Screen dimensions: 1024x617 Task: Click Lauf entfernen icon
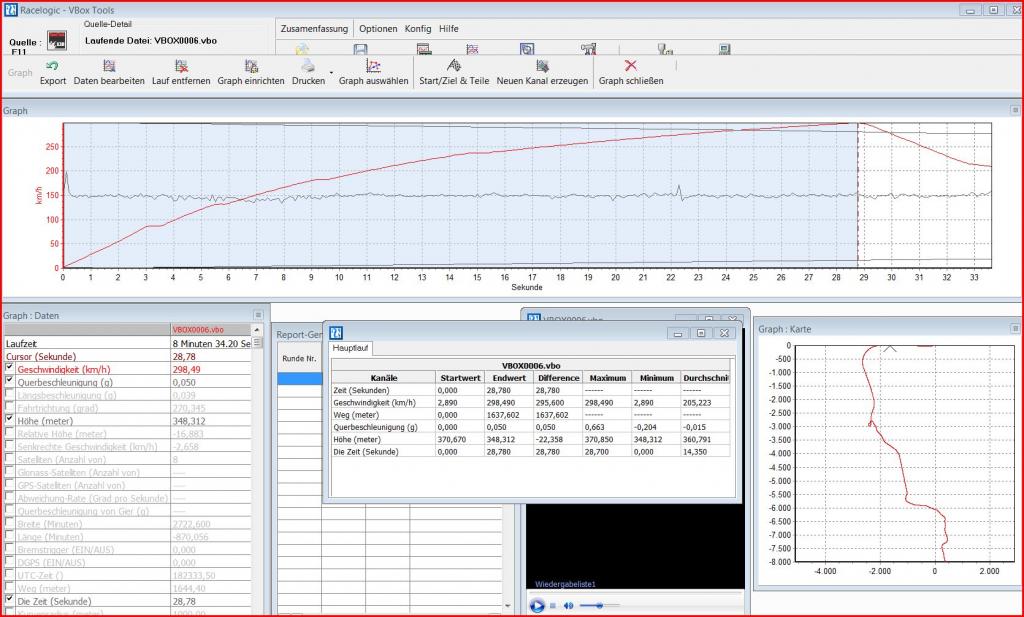pos(181,66)
